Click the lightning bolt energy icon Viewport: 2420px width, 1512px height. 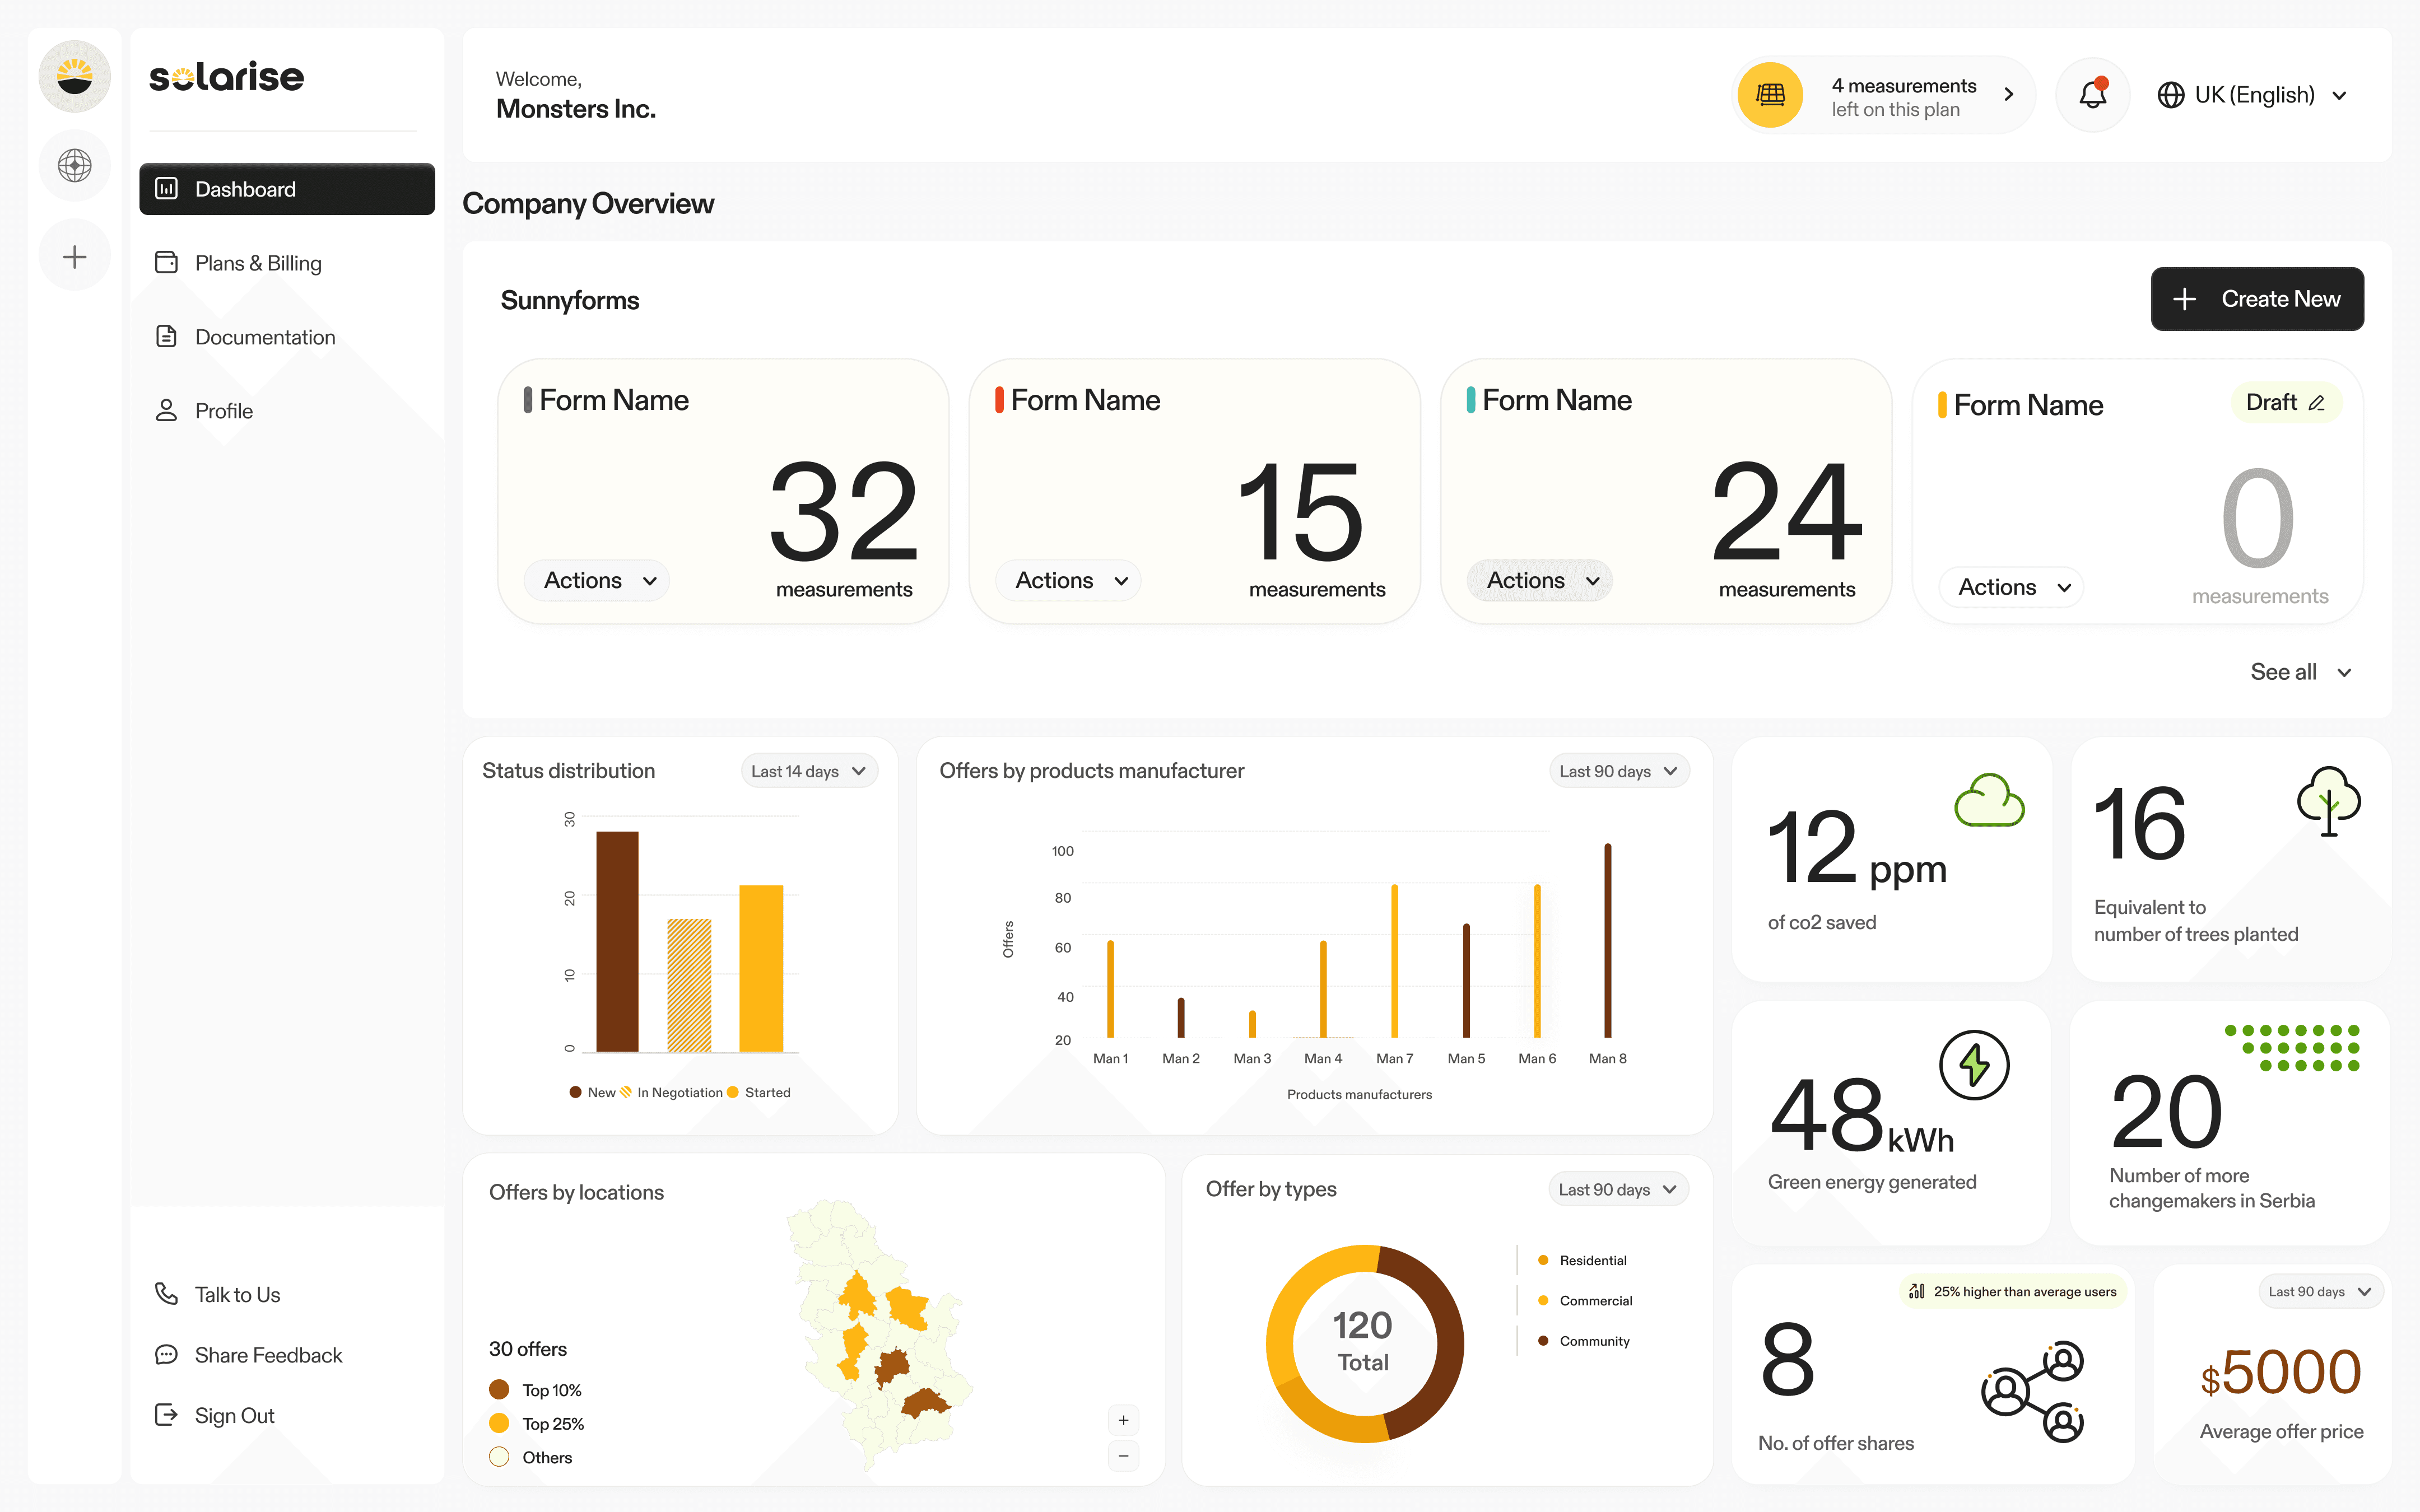(1974, 1065)
